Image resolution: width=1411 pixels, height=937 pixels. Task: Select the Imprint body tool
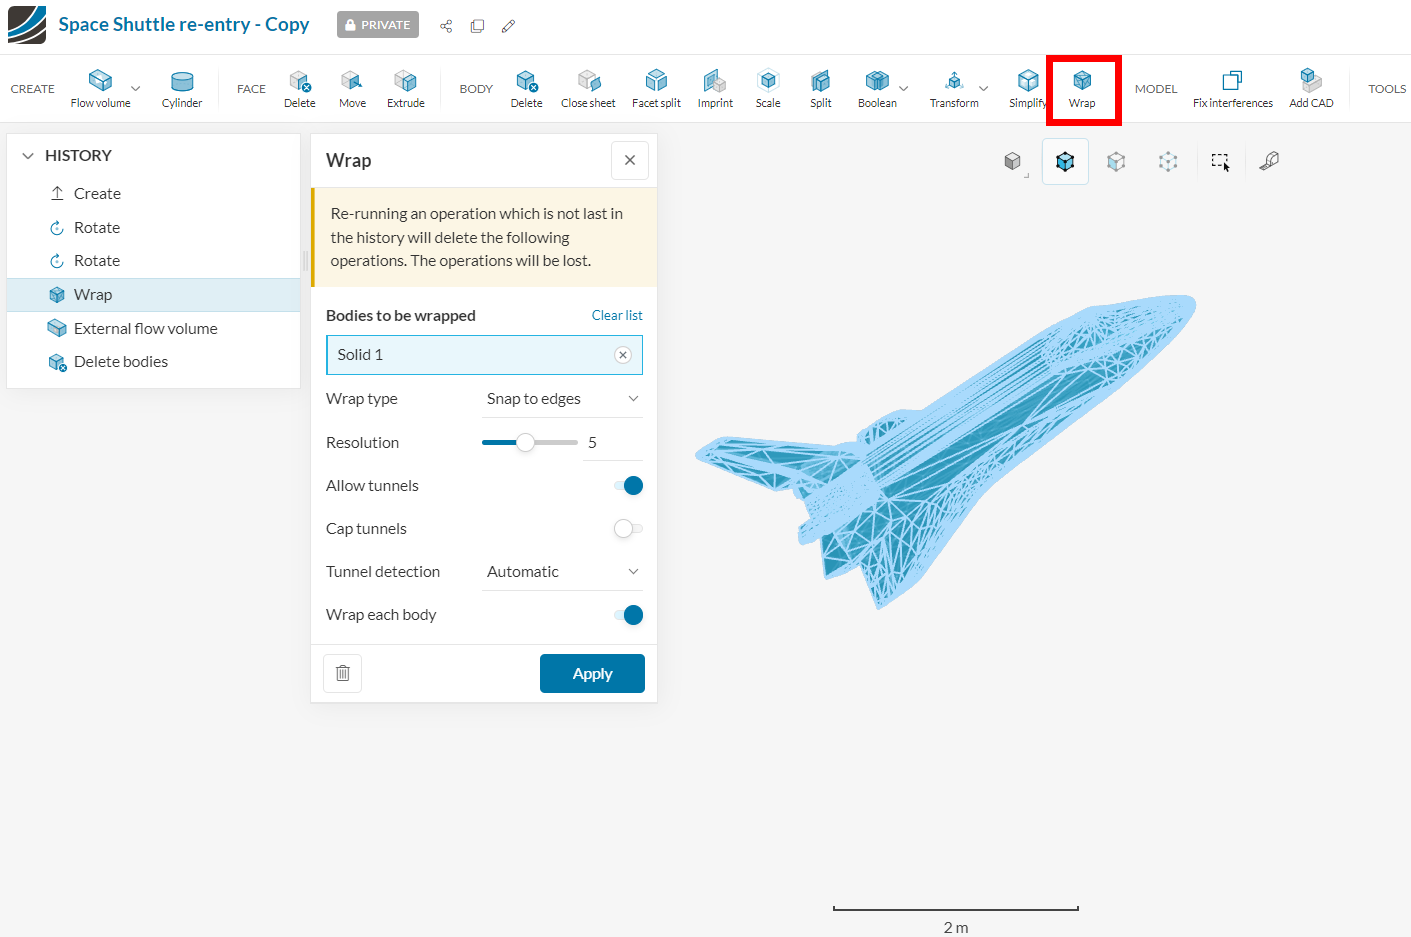click(x=715, y=88)
